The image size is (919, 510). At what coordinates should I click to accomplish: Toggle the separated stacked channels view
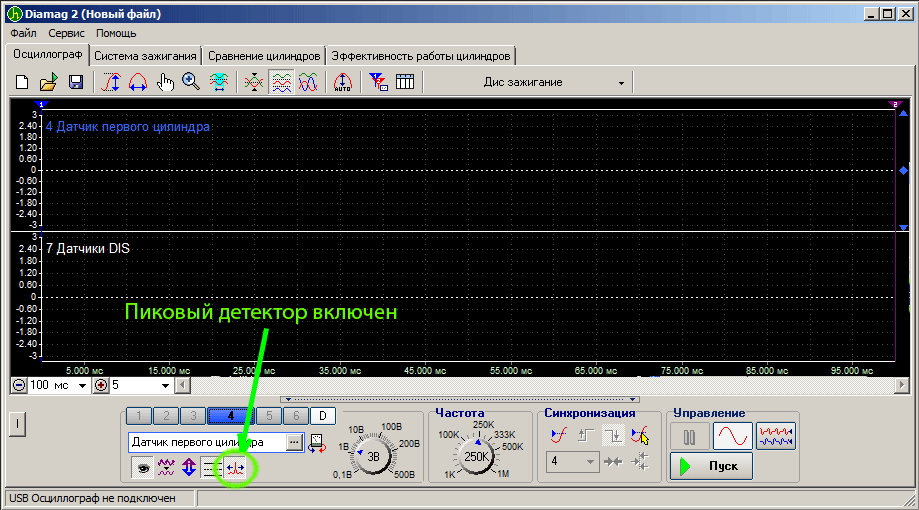click(281, 82)
